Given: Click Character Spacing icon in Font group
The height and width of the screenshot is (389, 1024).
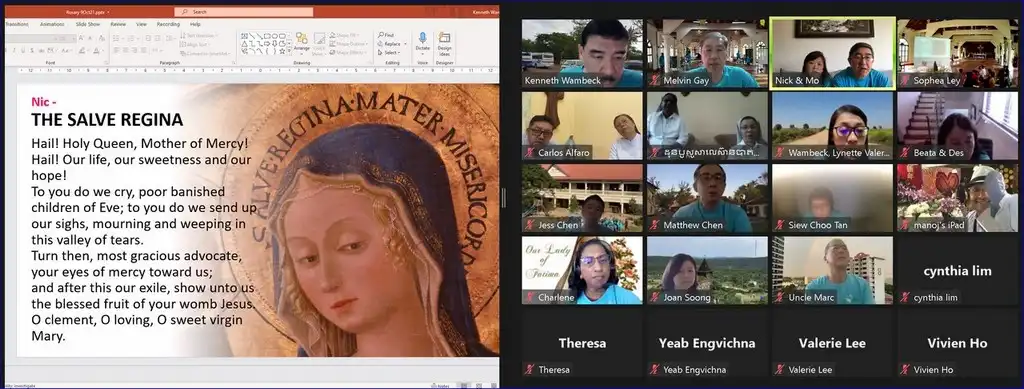Looking at the screenshot, I should coord(51,50).
